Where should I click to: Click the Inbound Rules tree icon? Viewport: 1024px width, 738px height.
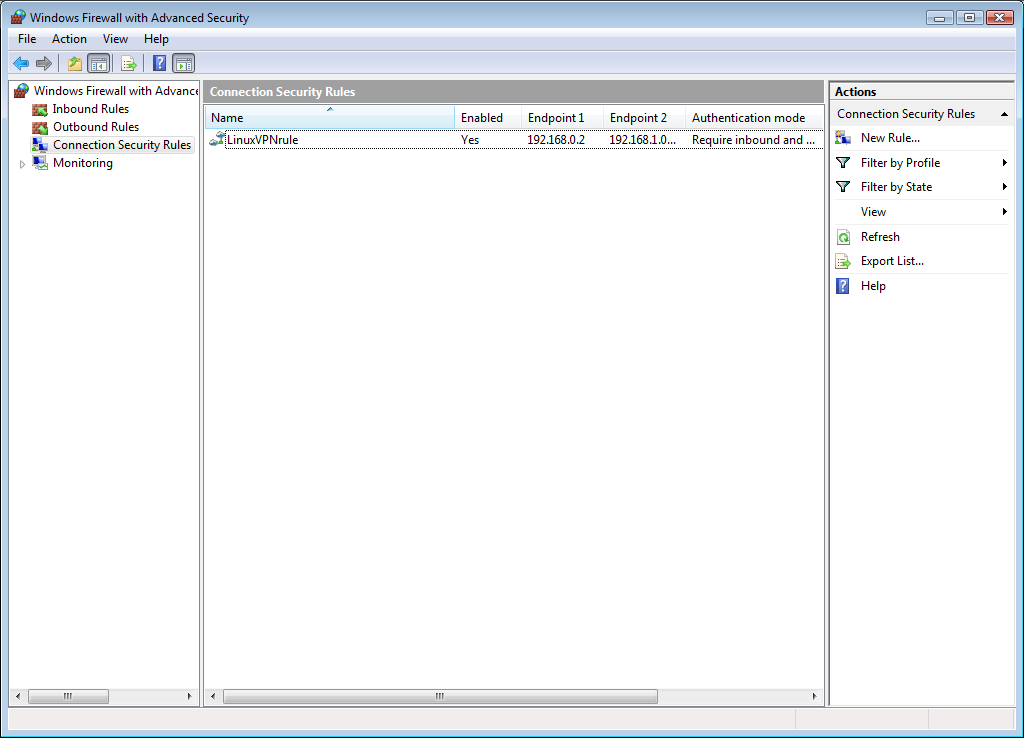click(40, 109)
